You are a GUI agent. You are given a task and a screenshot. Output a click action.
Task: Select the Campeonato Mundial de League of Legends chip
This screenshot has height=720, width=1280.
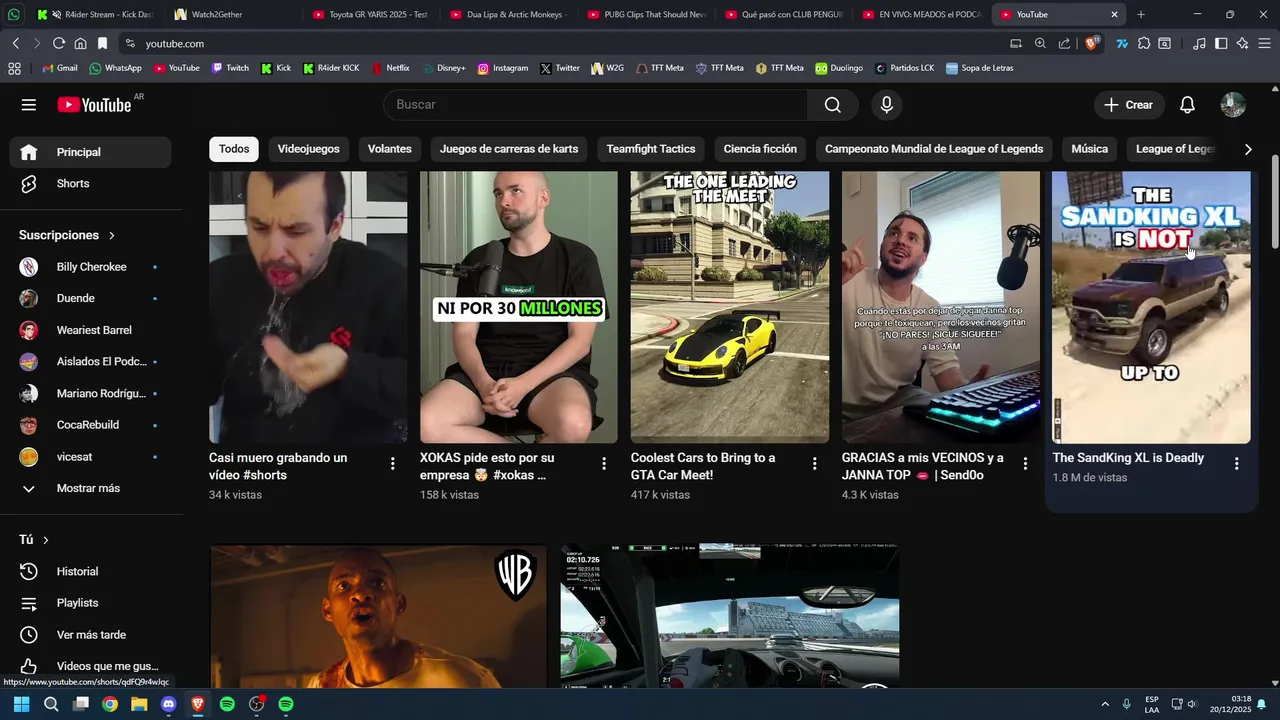click(x=934, y=149)
